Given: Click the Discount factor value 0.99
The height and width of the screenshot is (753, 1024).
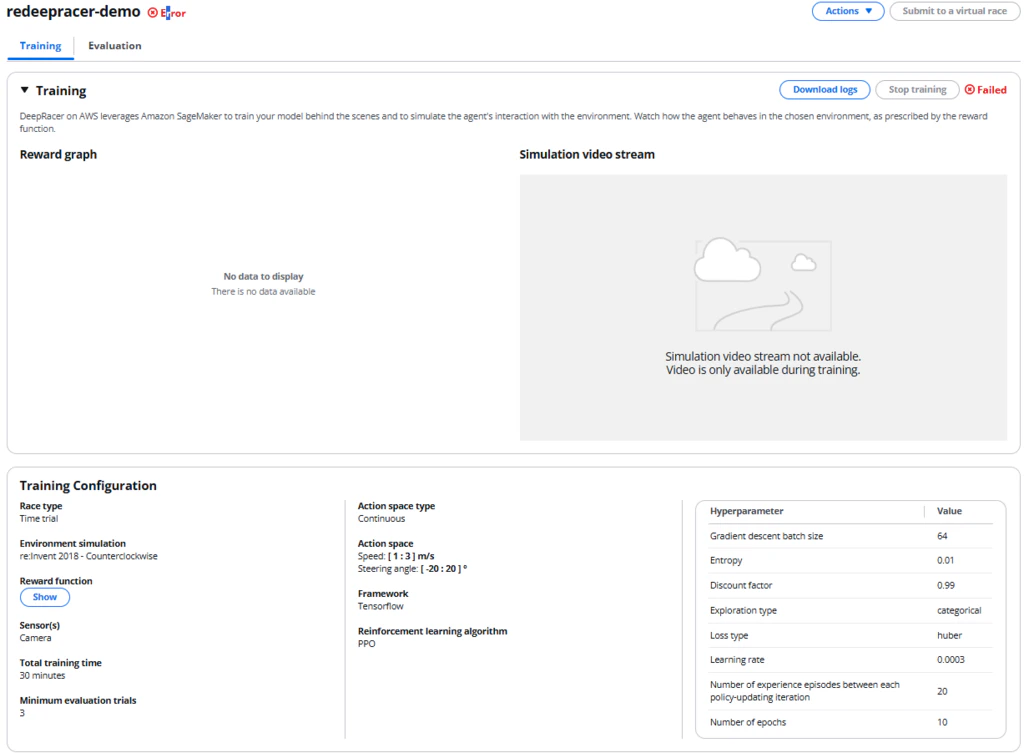Looking at the screenshot, I should 946,586.
